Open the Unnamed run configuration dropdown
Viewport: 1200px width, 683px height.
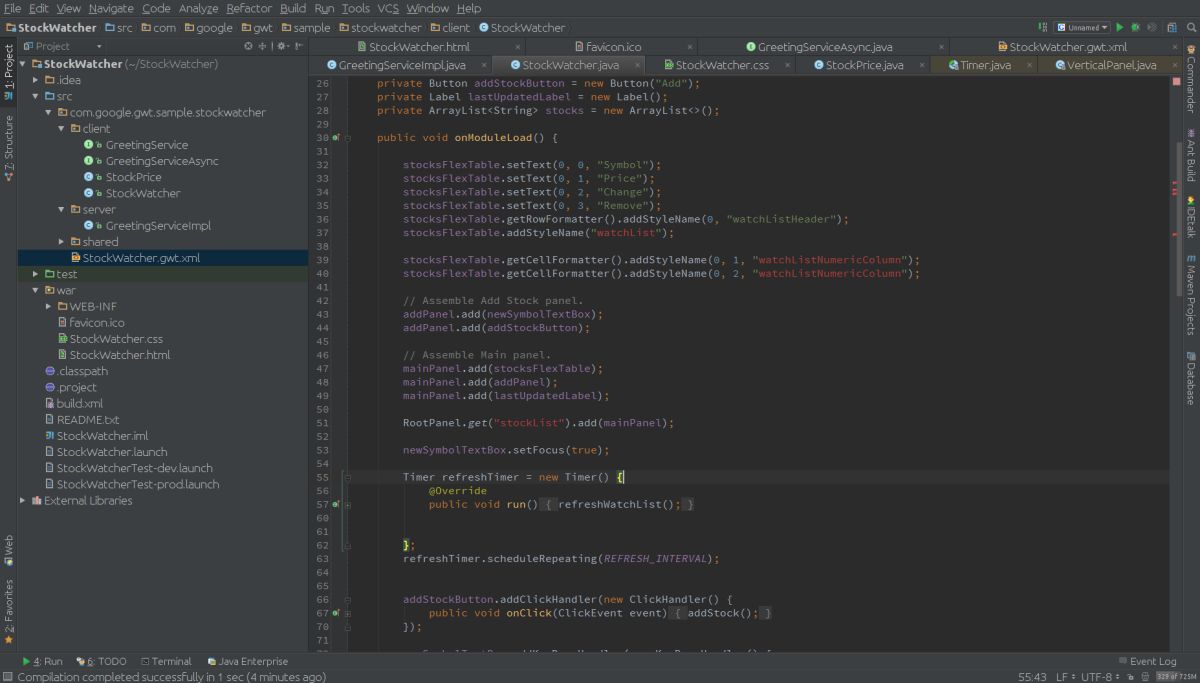pos(1083,28)
